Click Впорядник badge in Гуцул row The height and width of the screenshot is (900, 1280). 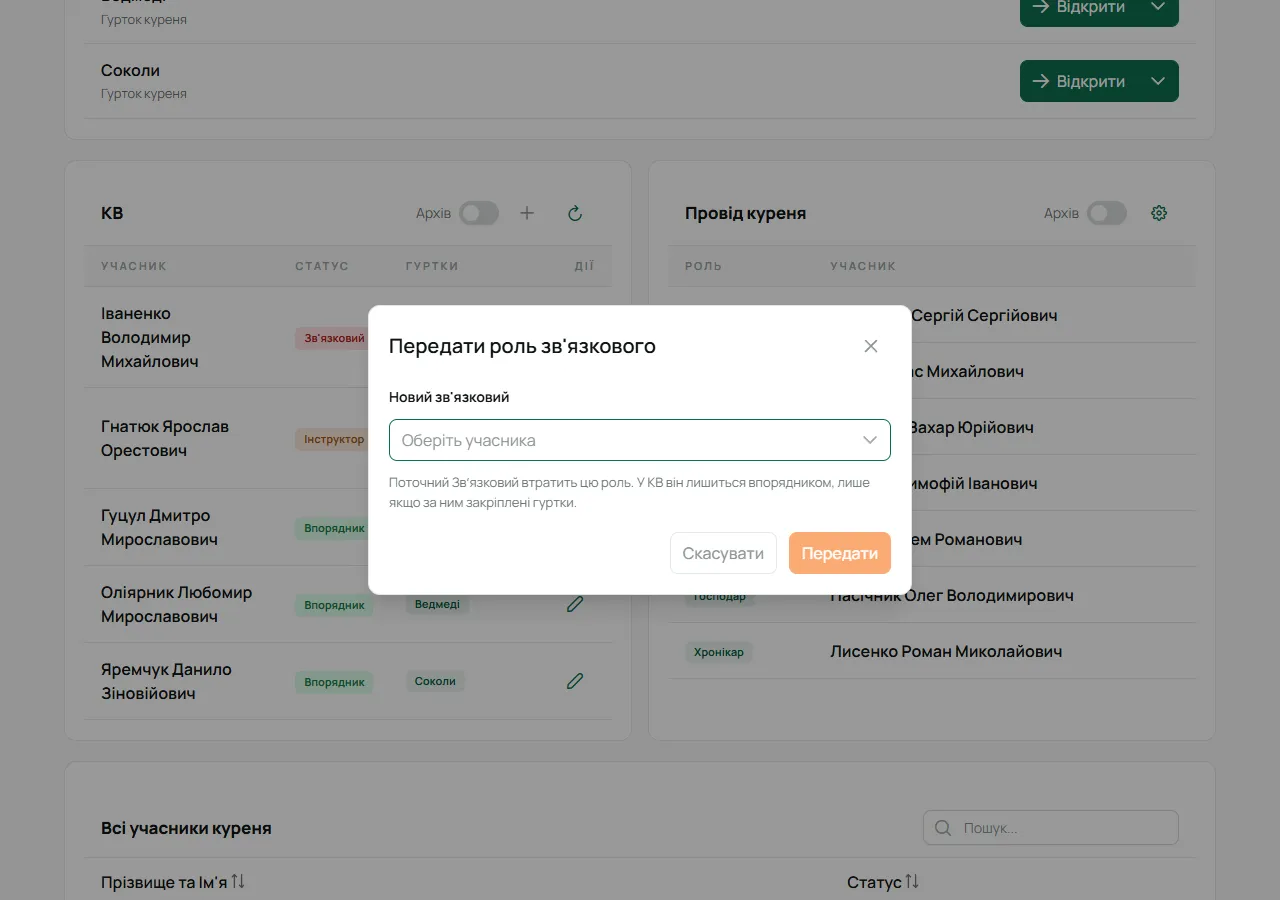334,528
